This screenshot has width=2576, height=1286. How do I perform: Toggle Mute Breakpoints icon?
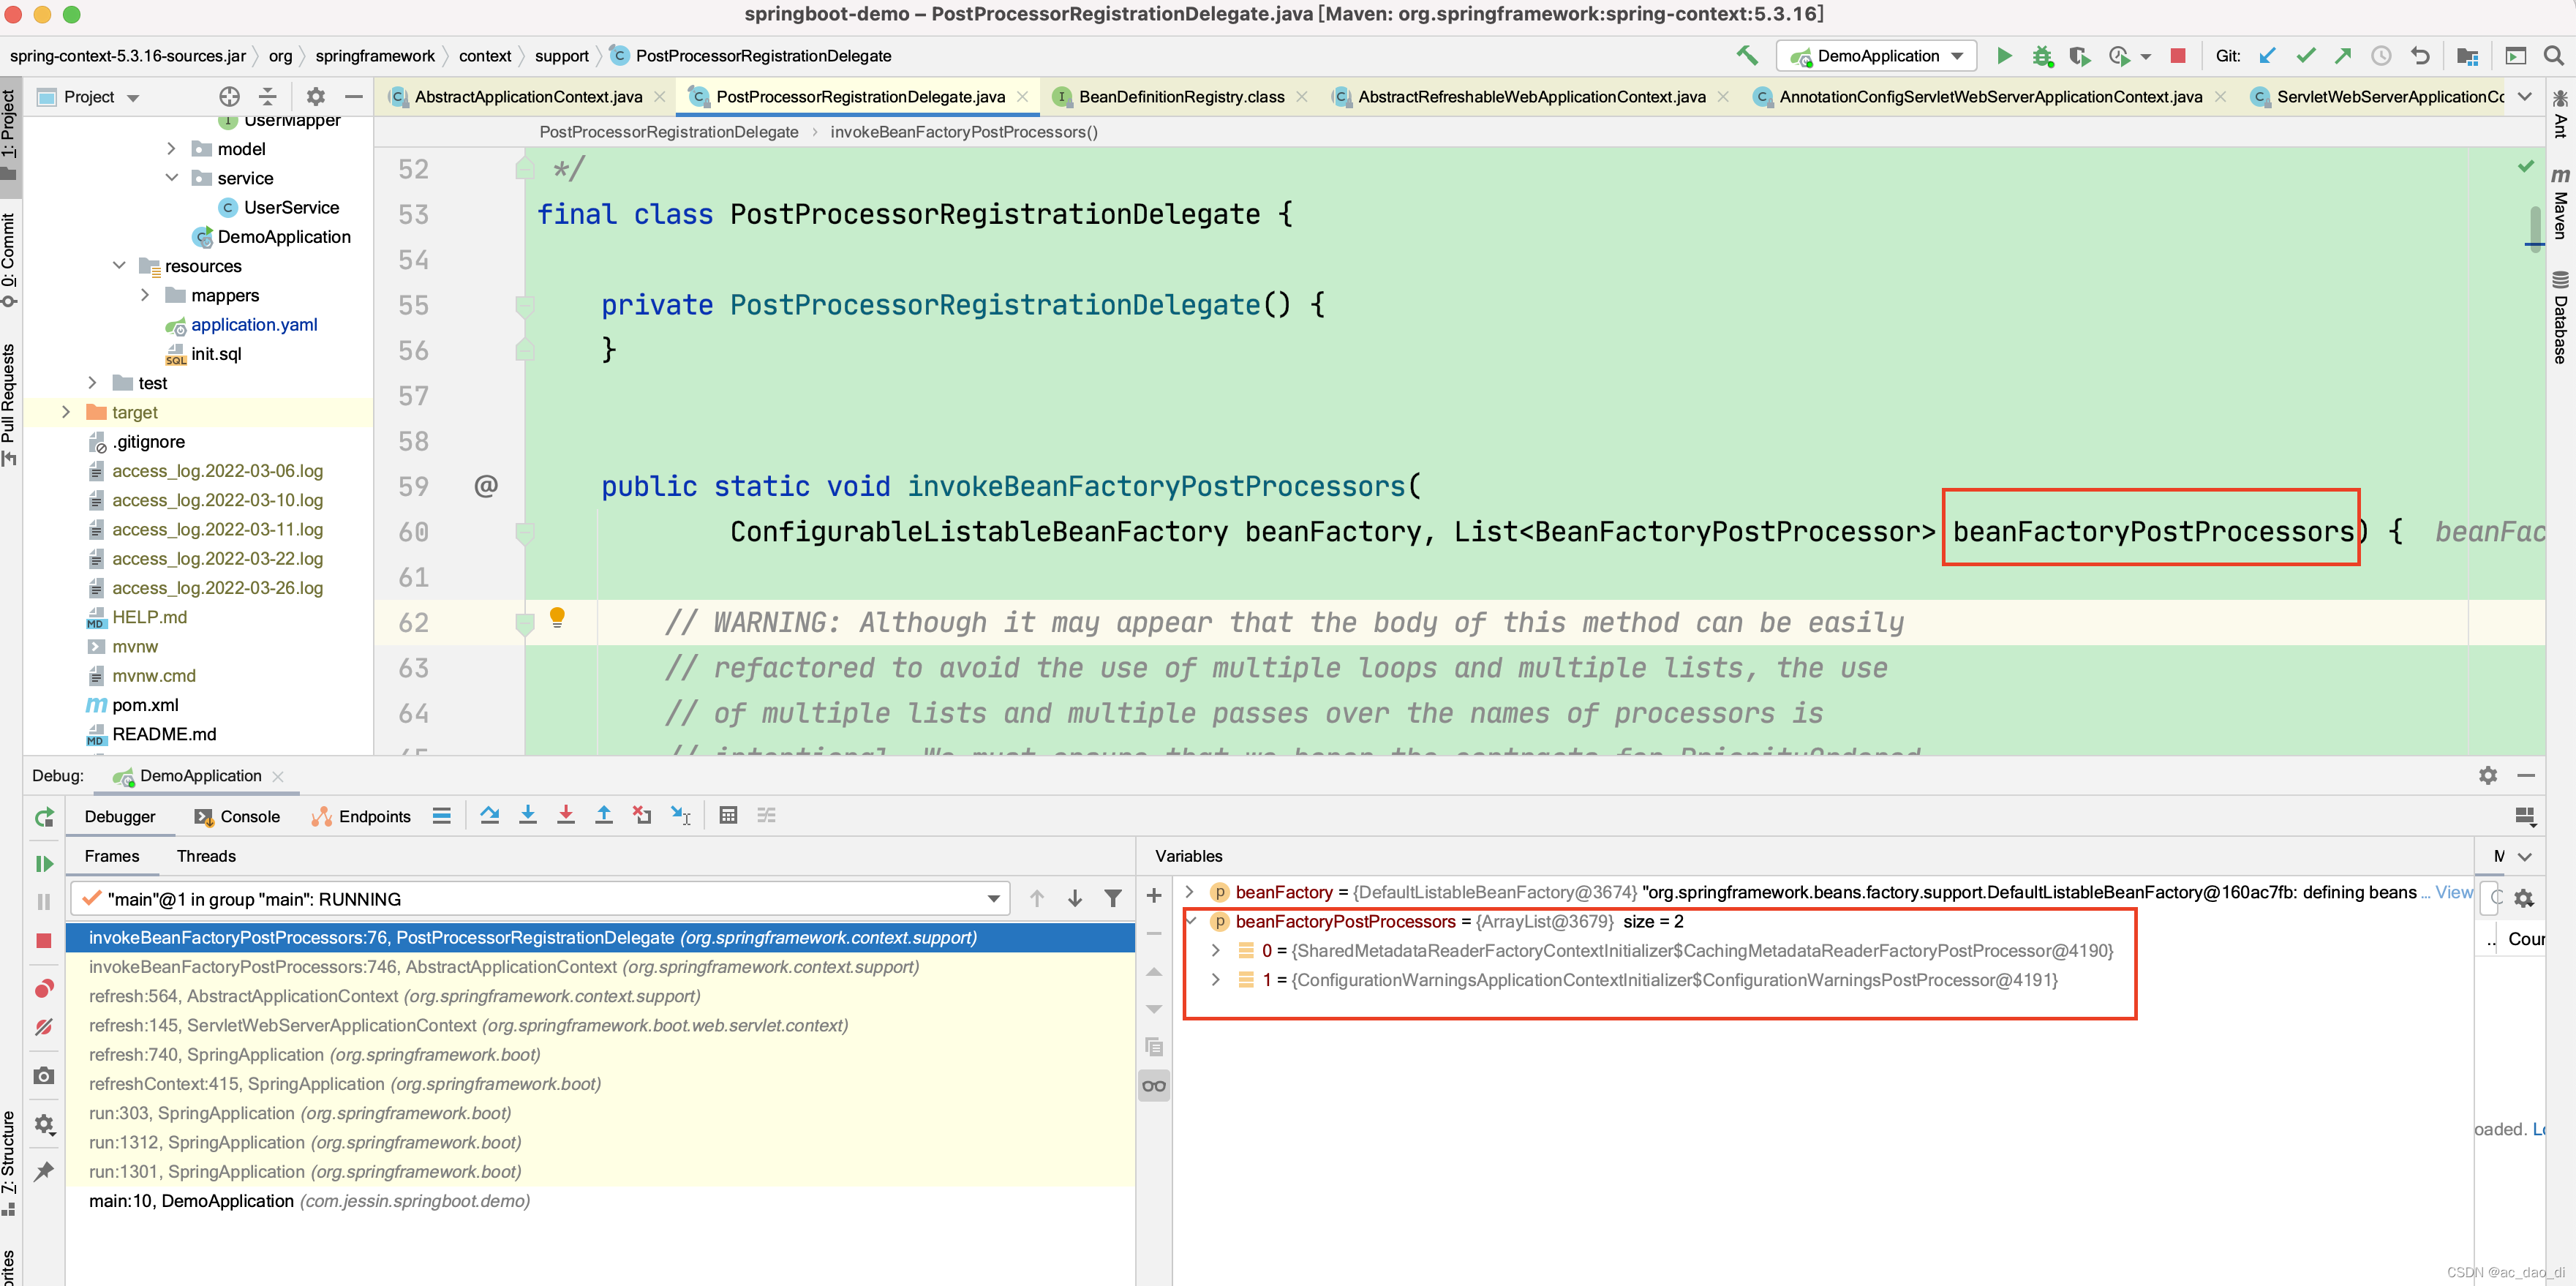44,1027
